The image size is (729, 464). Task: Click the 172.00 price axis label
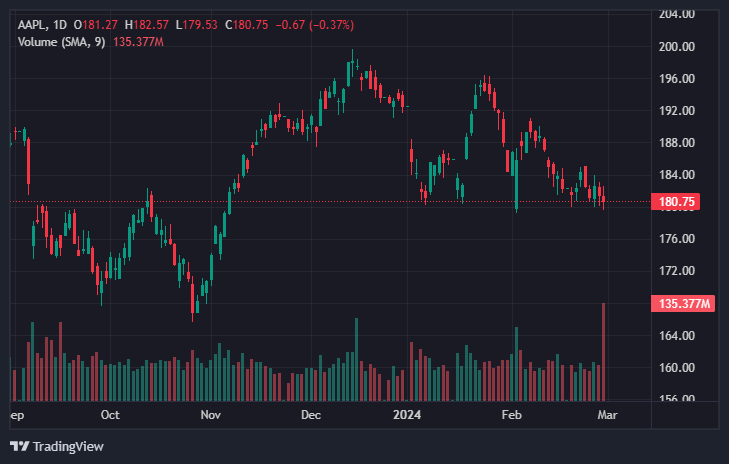[676, 271]
